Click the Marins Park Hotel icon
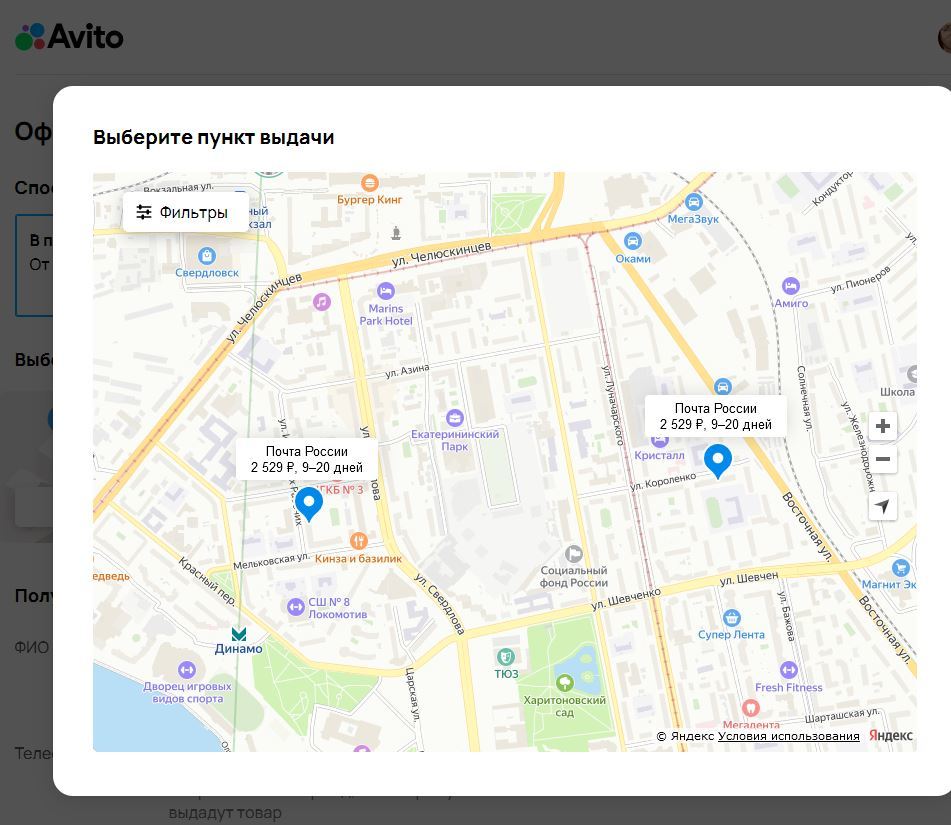Viewport: 951px width, 825px height. tap(386, 291)
